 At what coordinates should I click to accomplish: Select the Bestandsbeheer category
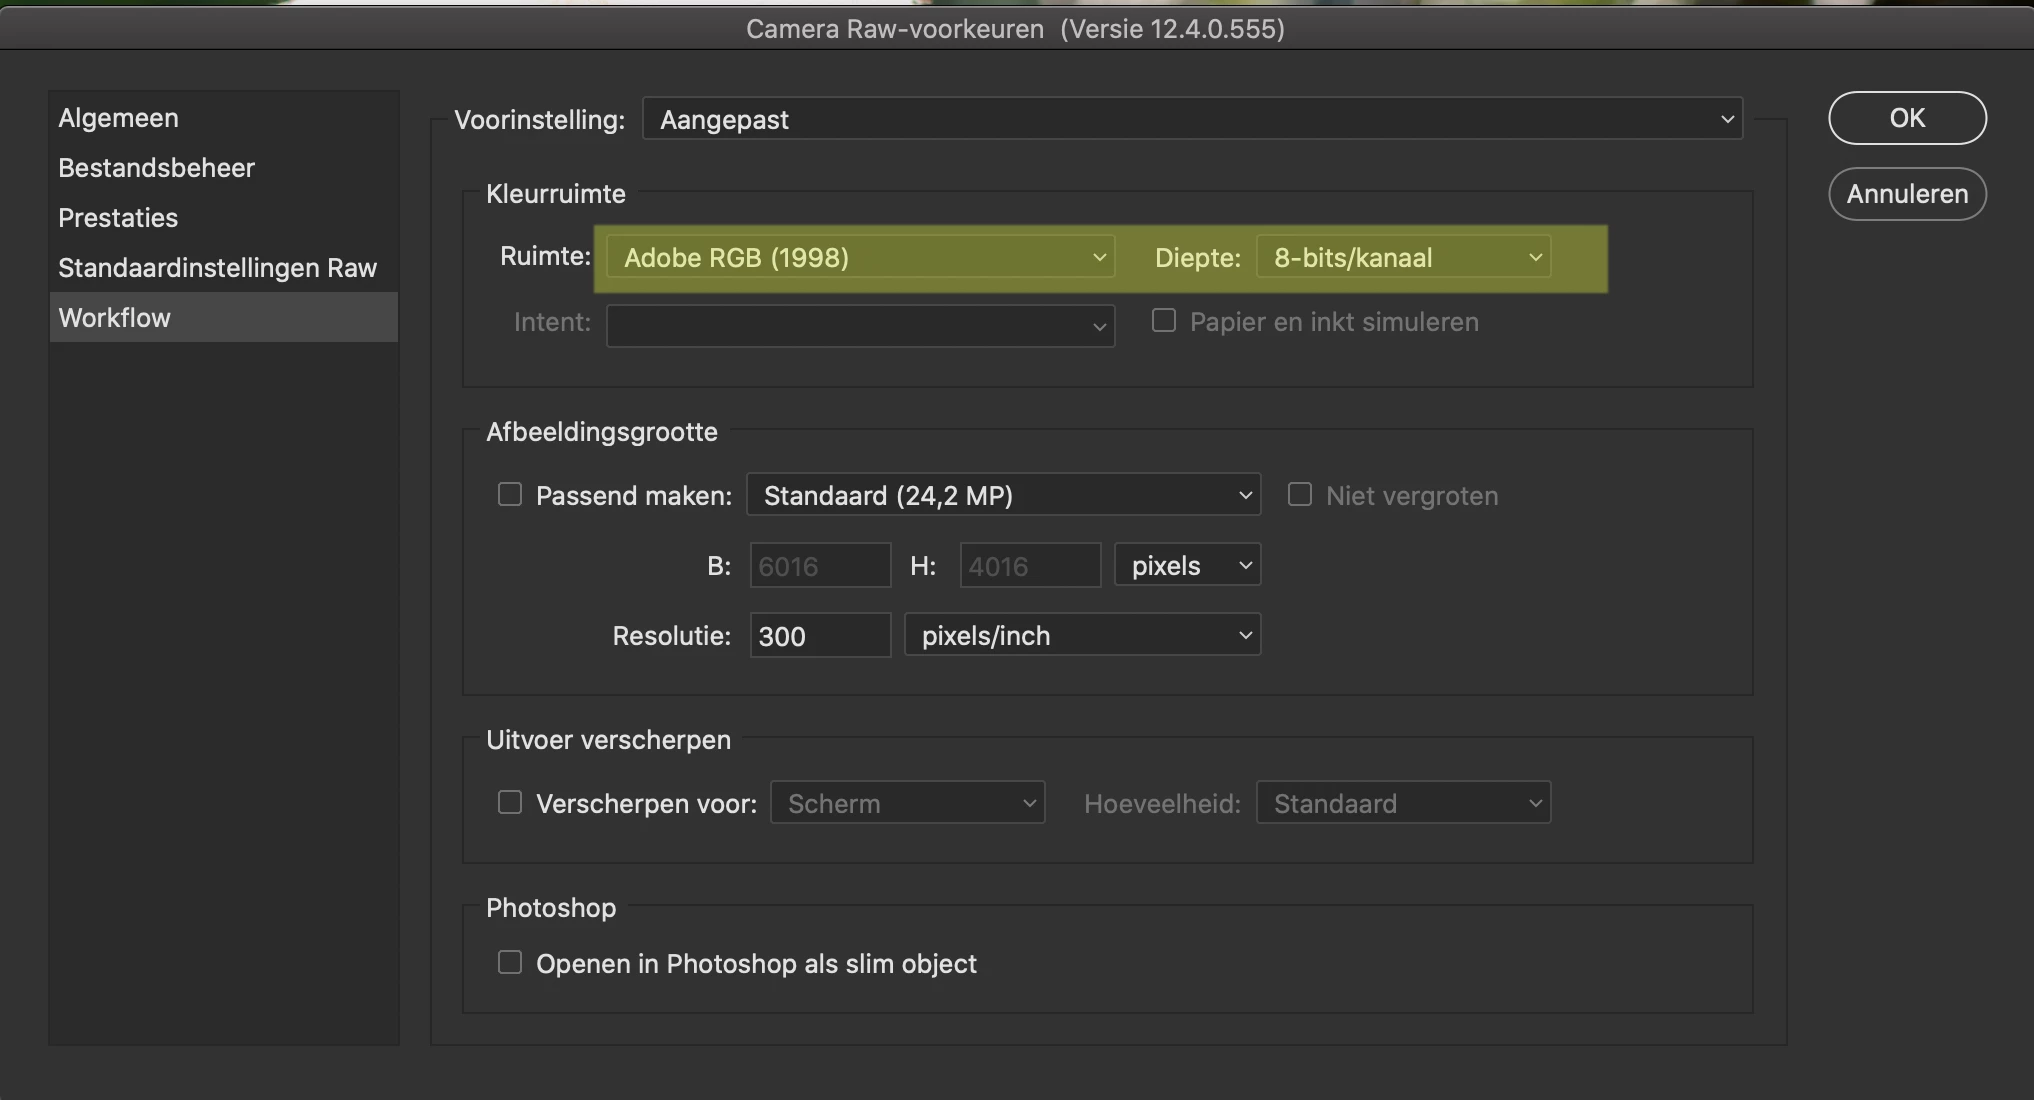pos(156,168)
